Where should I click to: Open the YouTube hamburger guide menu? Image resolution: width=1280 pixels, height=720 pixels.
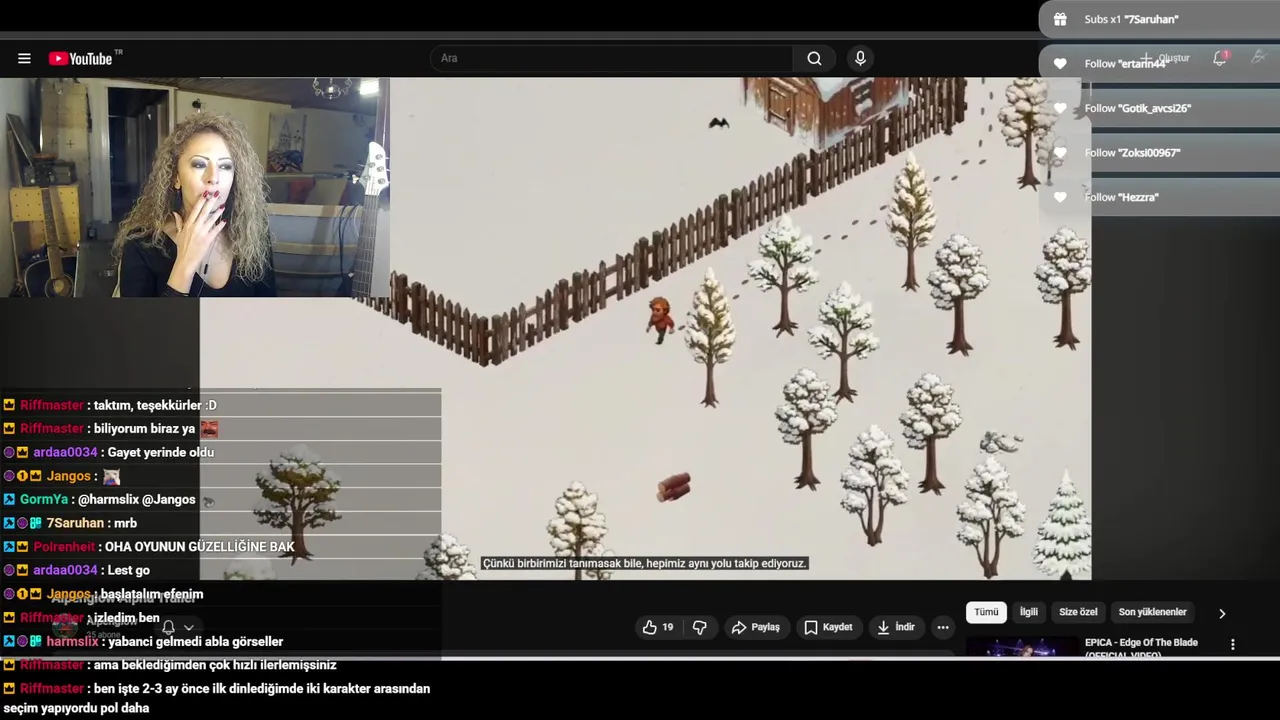[x=24, y=58]
